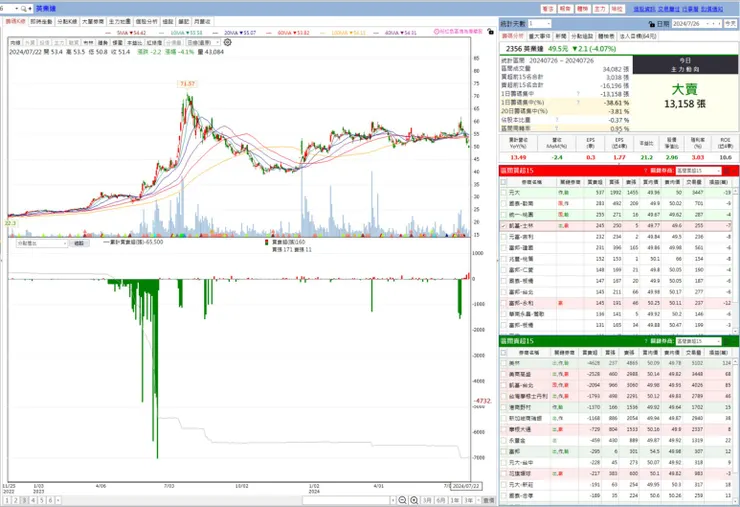This screenshot has height=507, width=740.
Task: Select layout page 6 at bottom left
Action: tap(50, 500)
